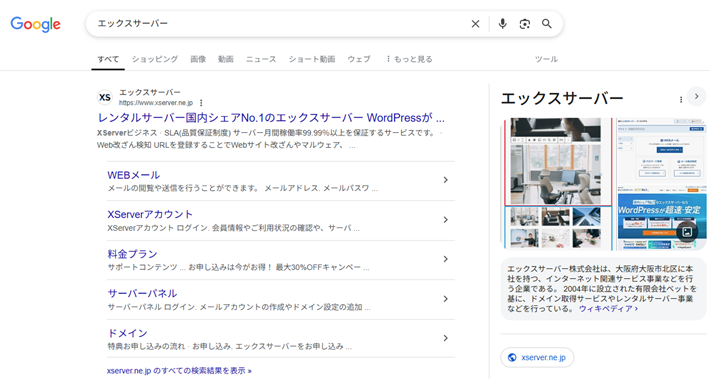Viewport: 710px width, 379px height.
Task: Click the https://www.xserver.ne.jp URL text
Action: pyautogui.click(x=156, y=103)
